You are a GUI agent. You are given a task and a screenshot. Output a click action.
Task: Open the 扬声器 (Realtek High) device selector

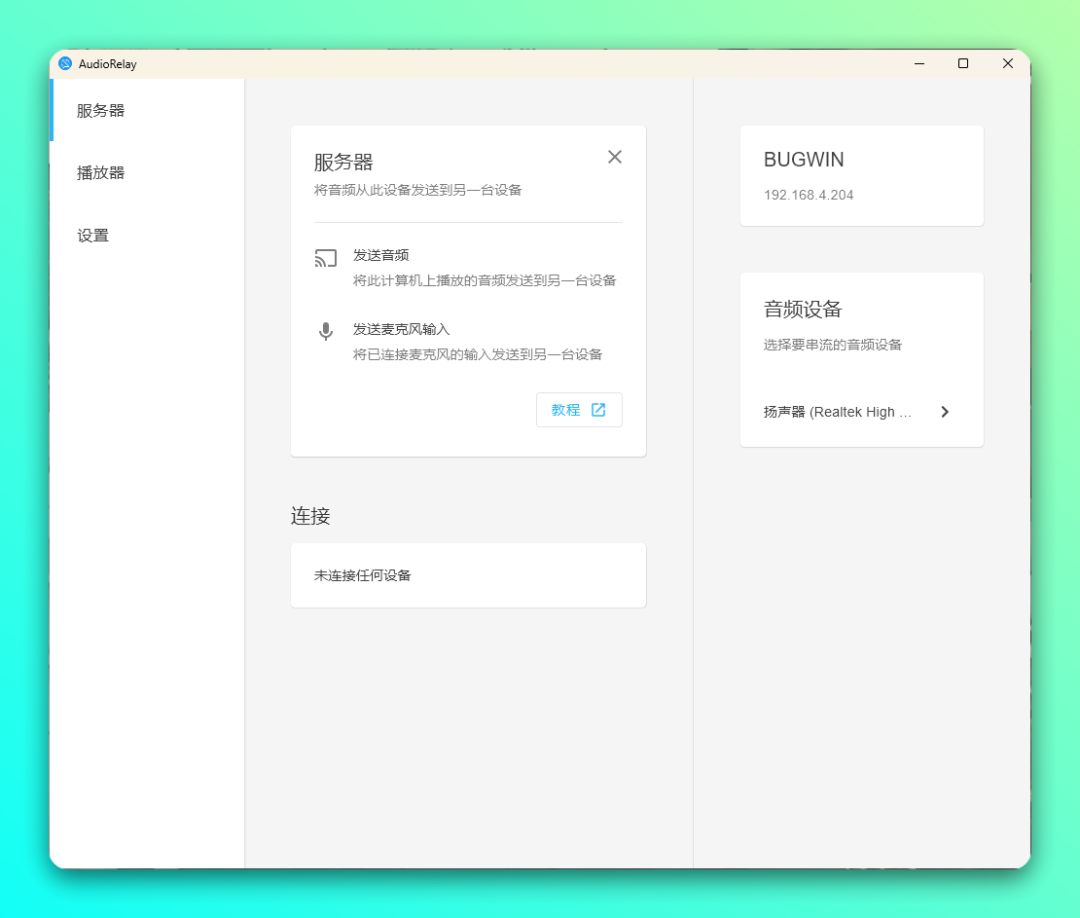click(x=838, y=412)
